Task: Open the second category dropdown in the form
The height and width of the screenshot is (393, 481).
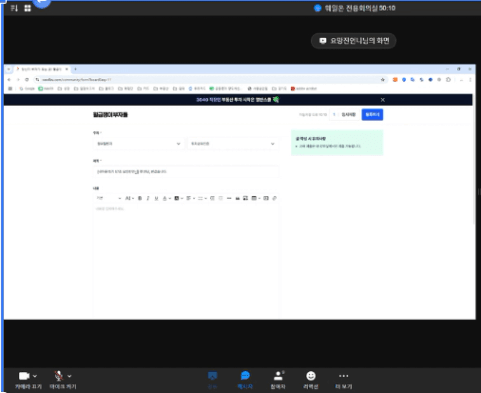Action: (233, 144)
